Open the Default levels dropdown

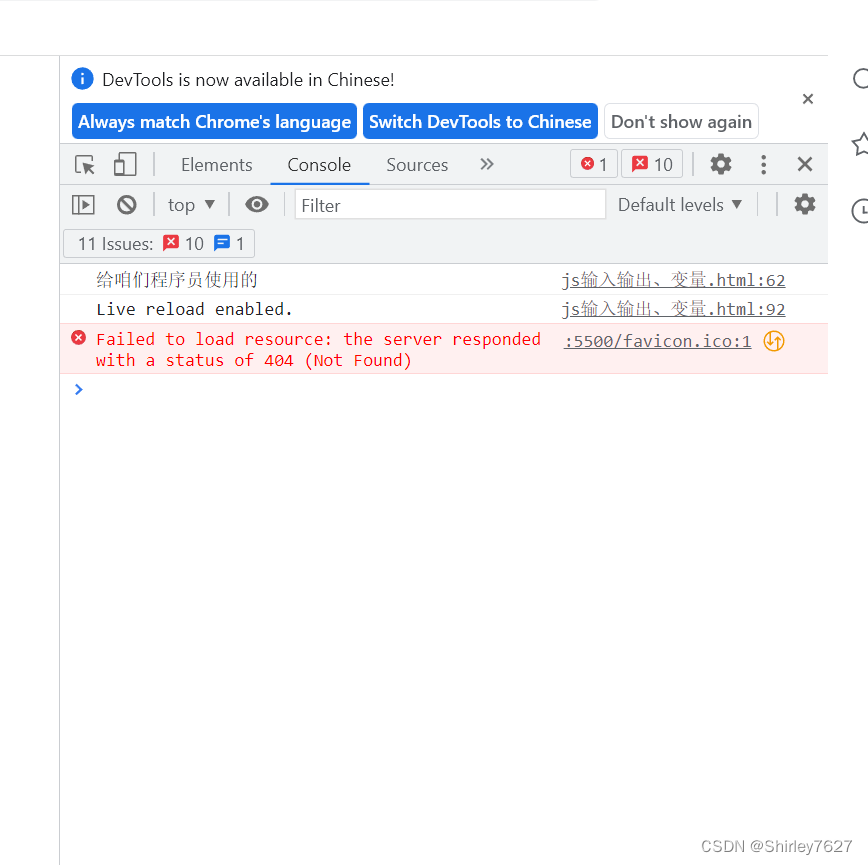(x=680, y=204)
